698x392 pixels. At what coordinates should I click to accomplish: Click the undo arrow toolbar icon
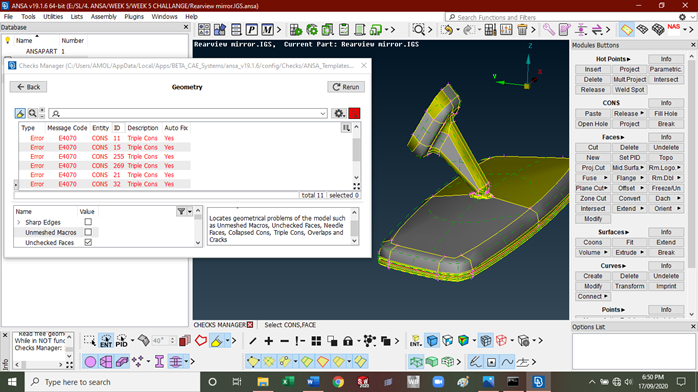[x=447, y=30]
